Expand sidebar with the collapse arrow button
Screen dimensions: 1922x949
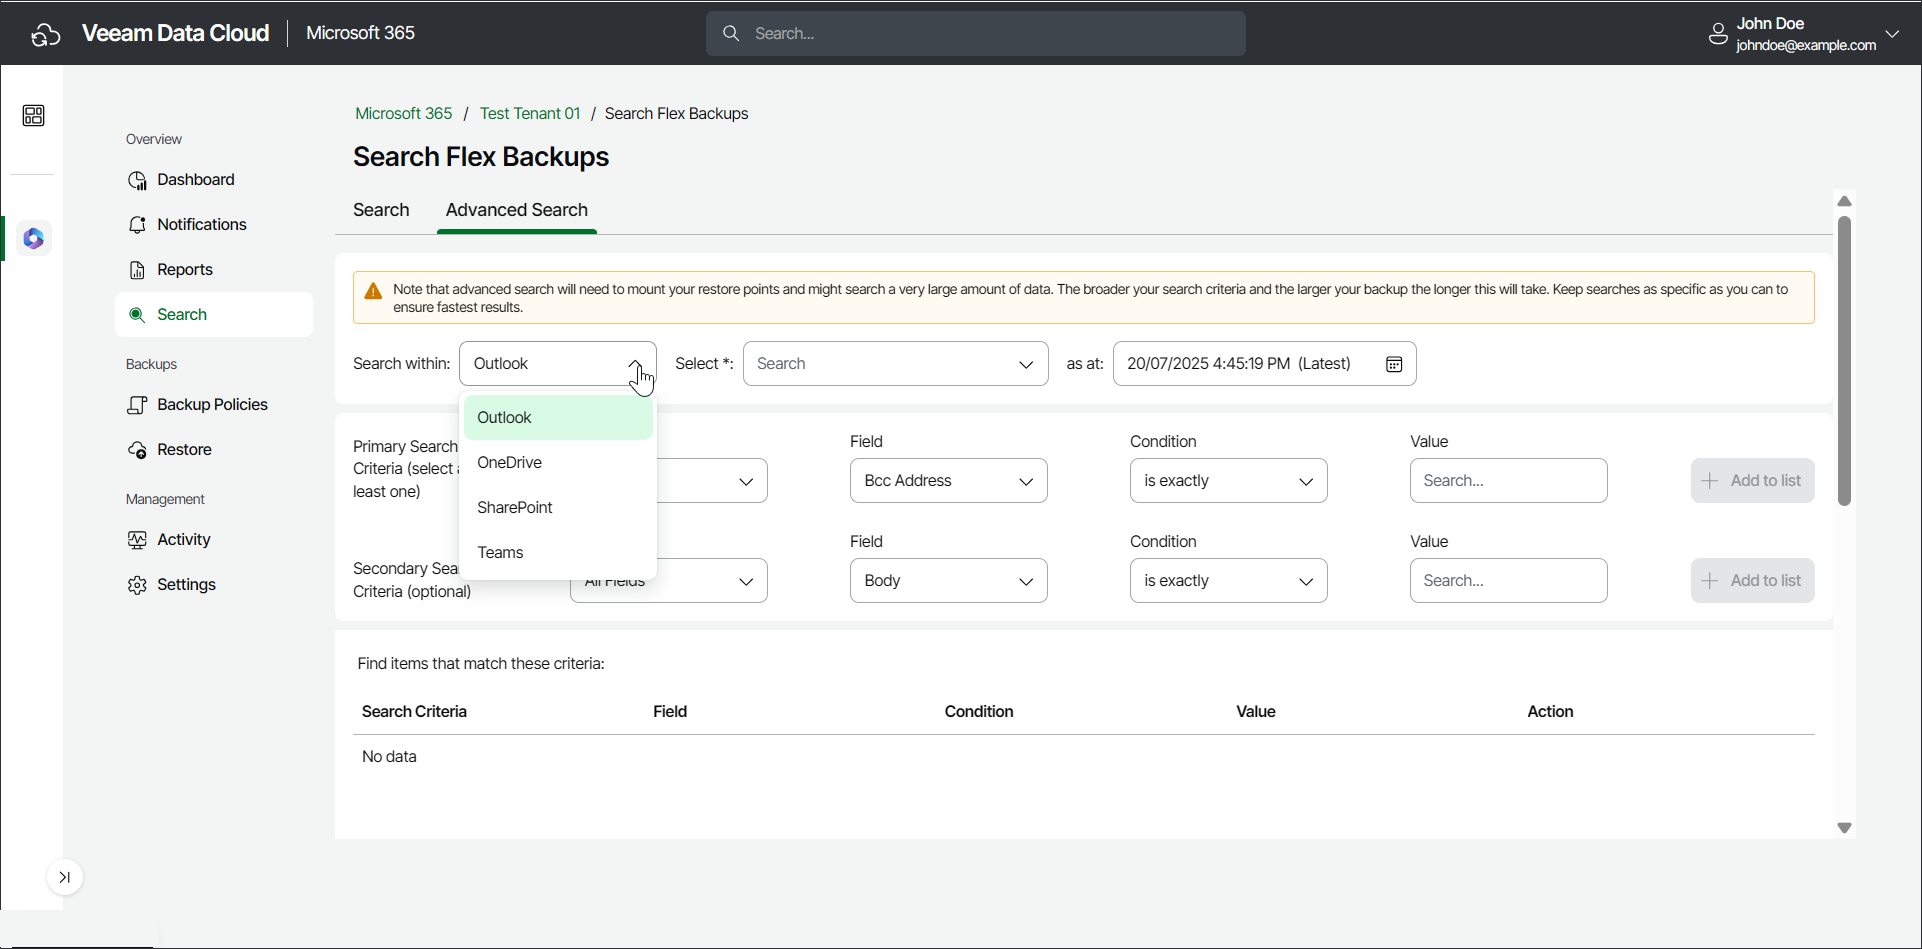pyautogui.click(x=65, y=878)
